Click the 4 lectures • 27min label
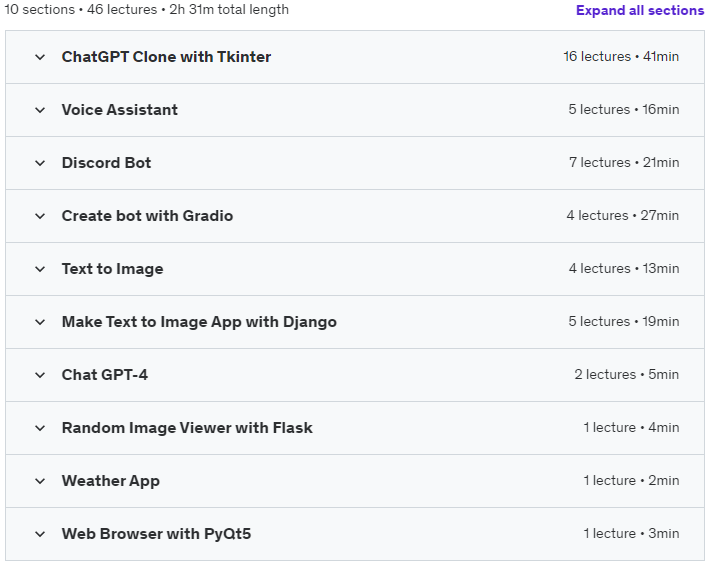The height and width of the screenshot is (565, 708). 623,215
